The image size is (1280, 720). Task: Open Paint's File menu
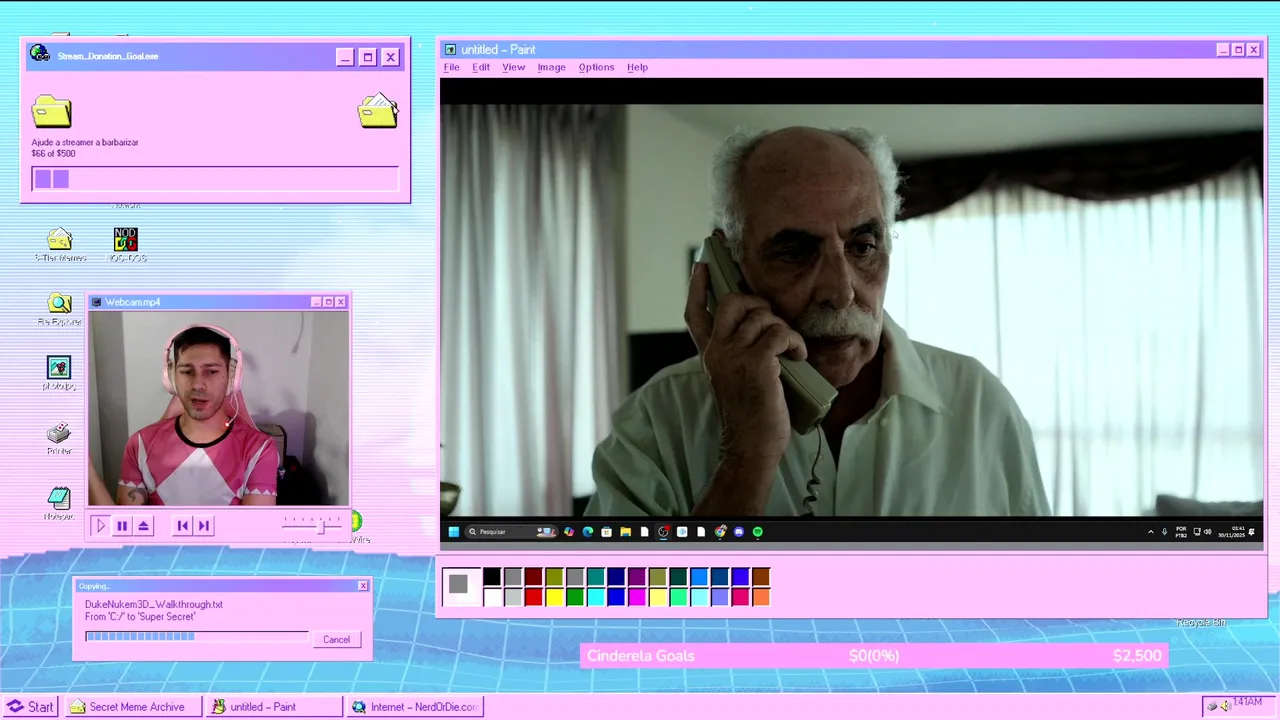point(452,67)
